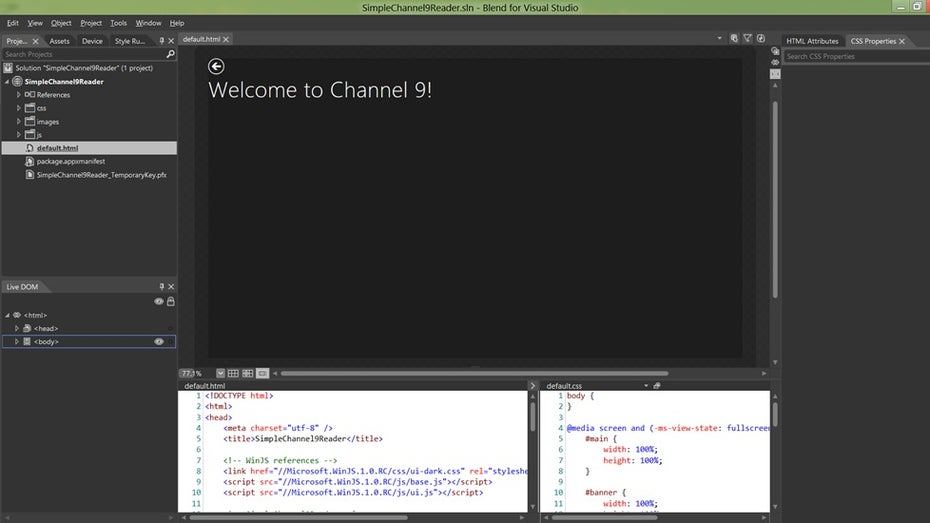Image resolution: width=930 pixels, height=523 pixels.
Task: Click the search magnifier in the Projects panel
Action: [171, 54]
